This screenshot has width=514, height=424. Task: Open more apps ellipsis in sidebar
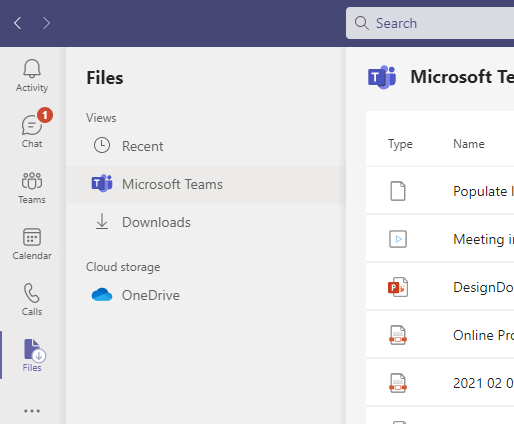32,411
